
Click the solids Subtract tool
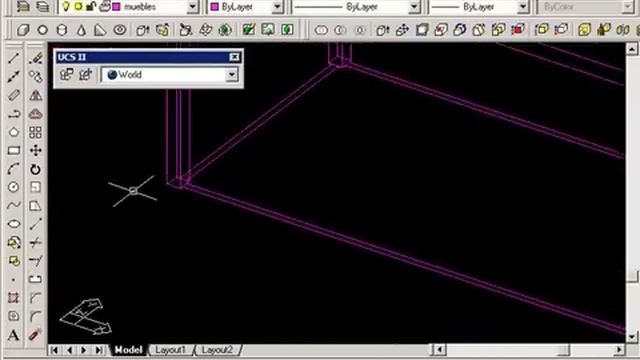click(x=340, y=30)
